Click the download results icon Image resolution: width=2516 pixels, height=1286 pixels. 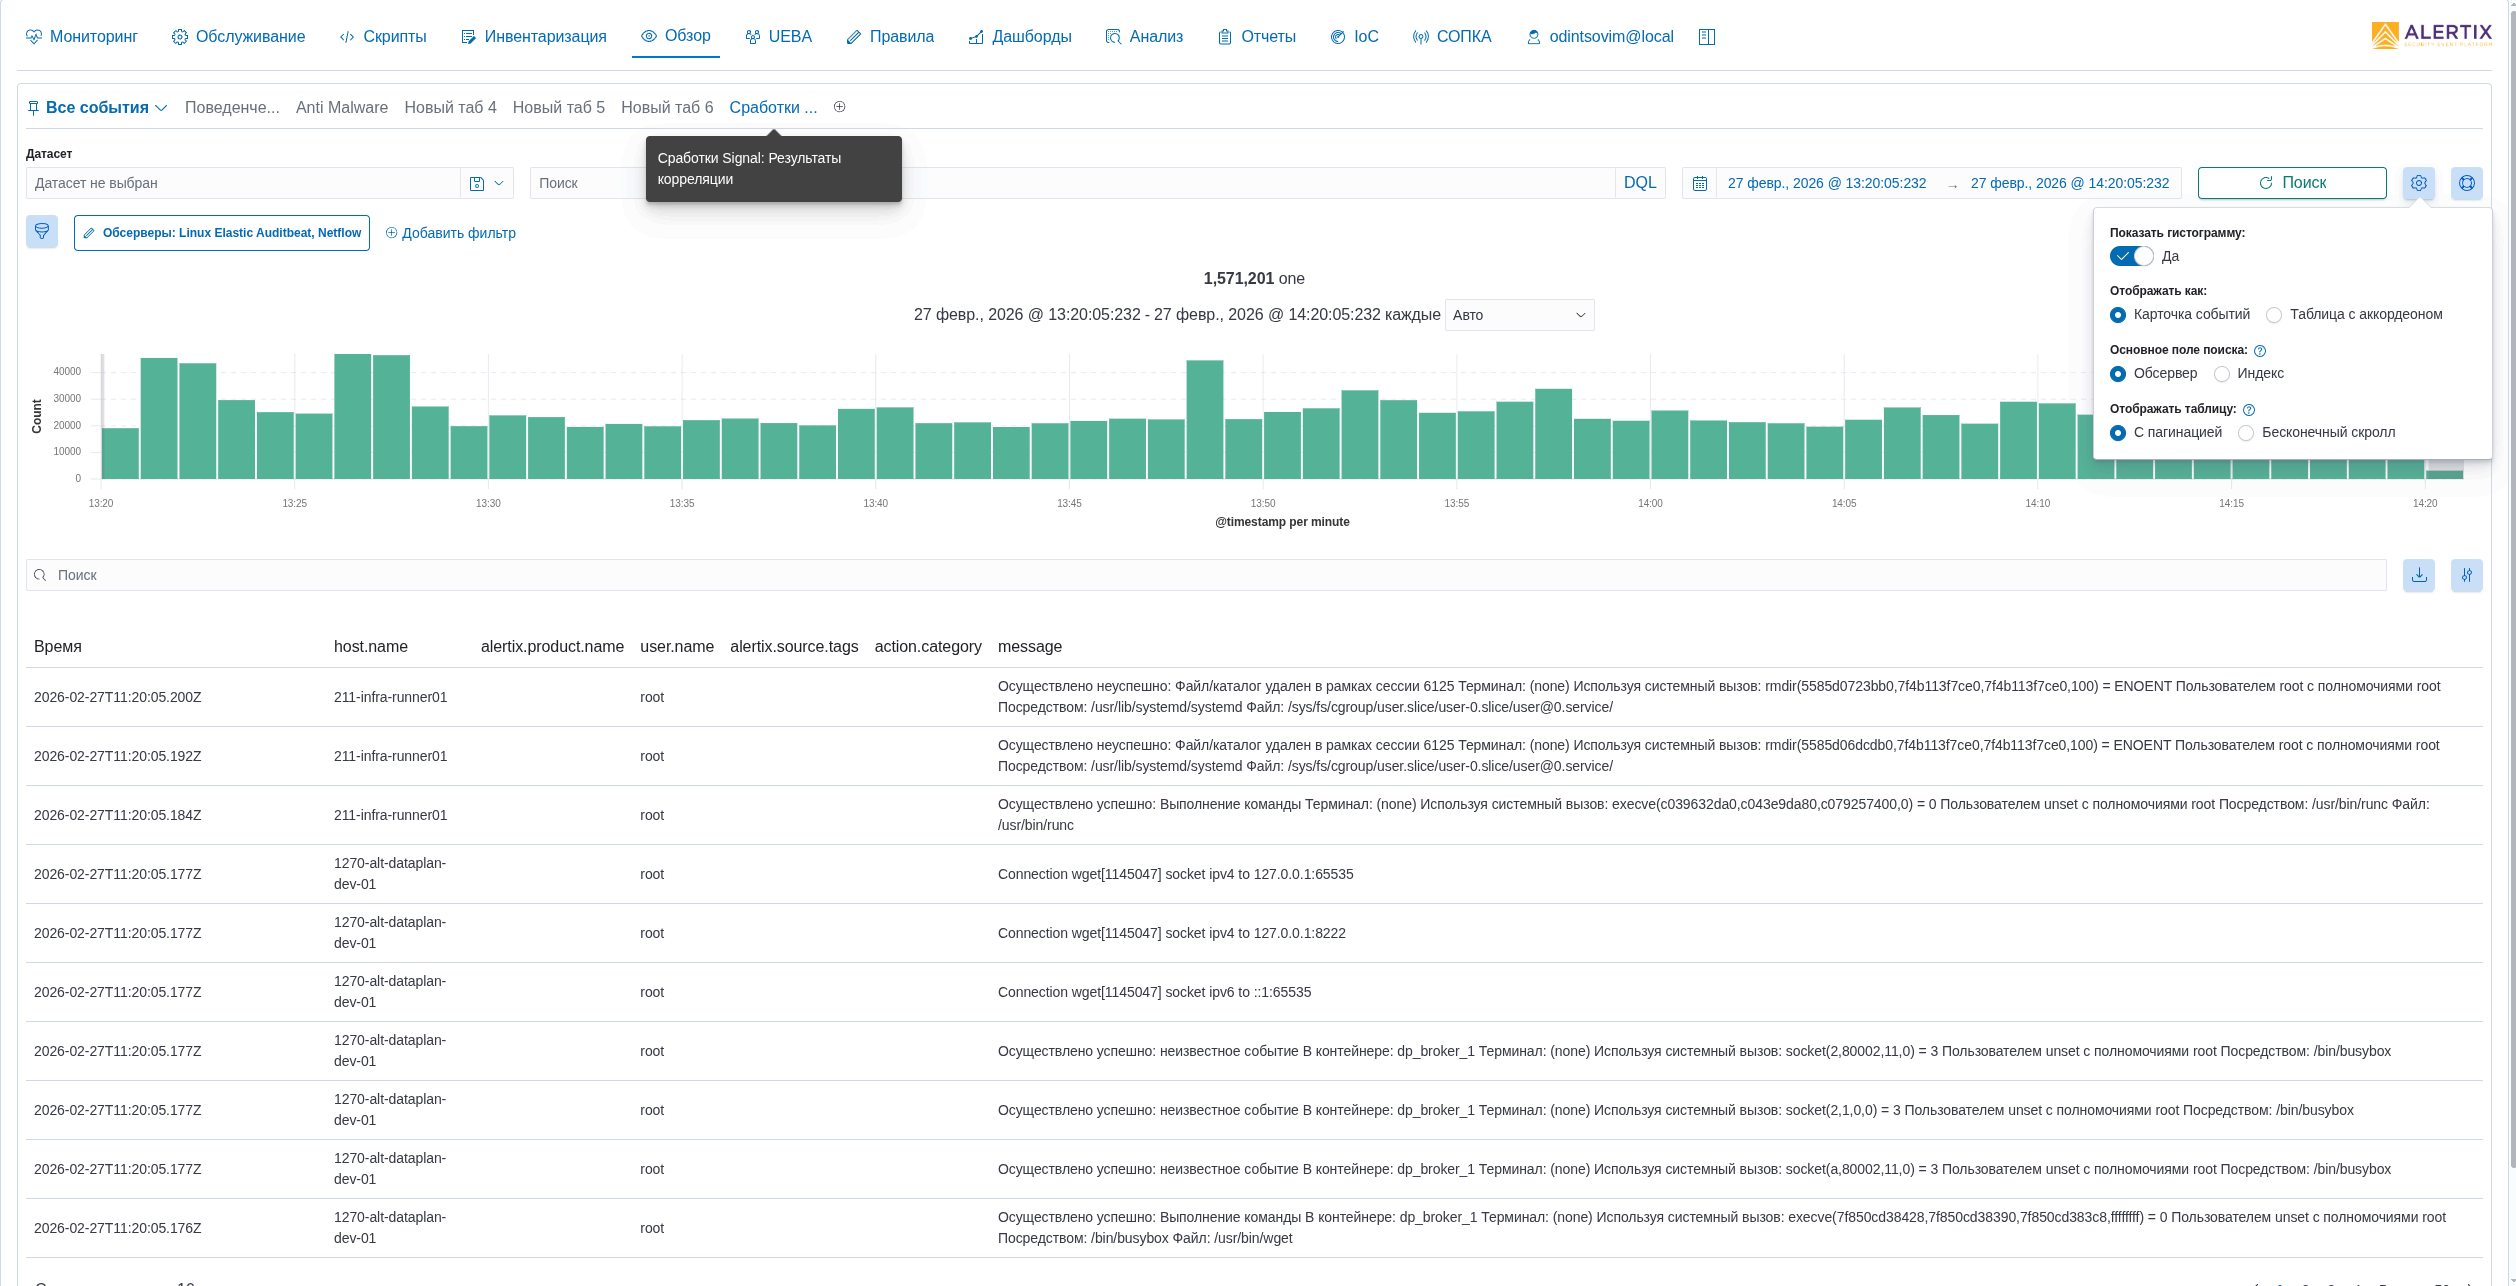pyautogui.click(x=2418, y=575)
